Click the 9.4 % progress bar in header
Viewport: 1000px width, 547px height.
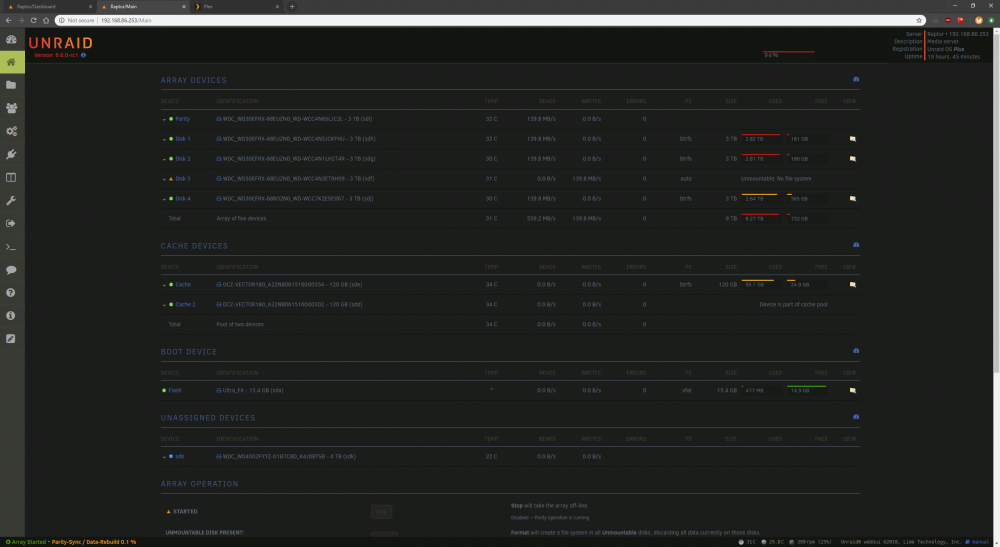coord(788,52)
